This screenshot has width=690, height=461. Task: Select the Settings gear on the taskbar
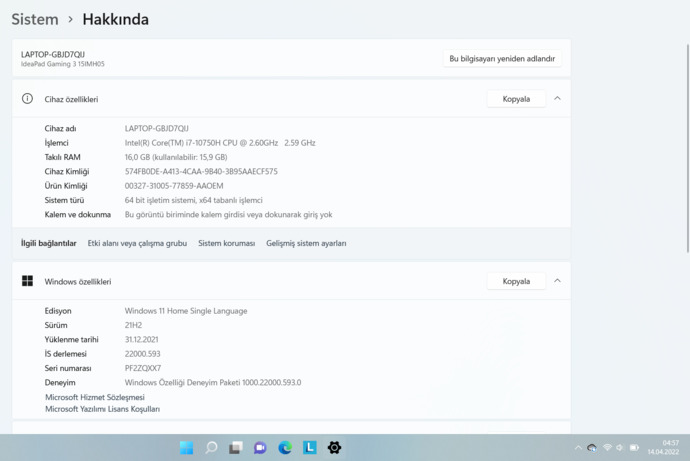(334, 448)
